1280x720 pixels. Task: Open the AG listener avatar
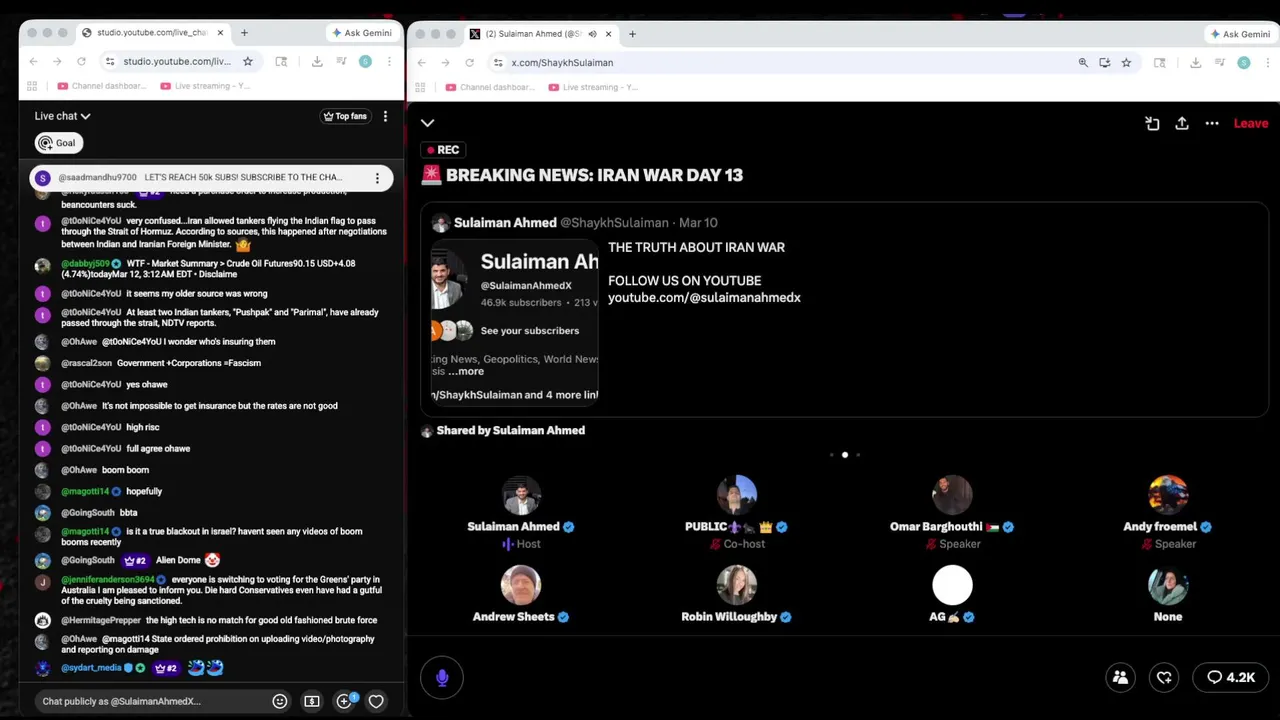point(952,585)
